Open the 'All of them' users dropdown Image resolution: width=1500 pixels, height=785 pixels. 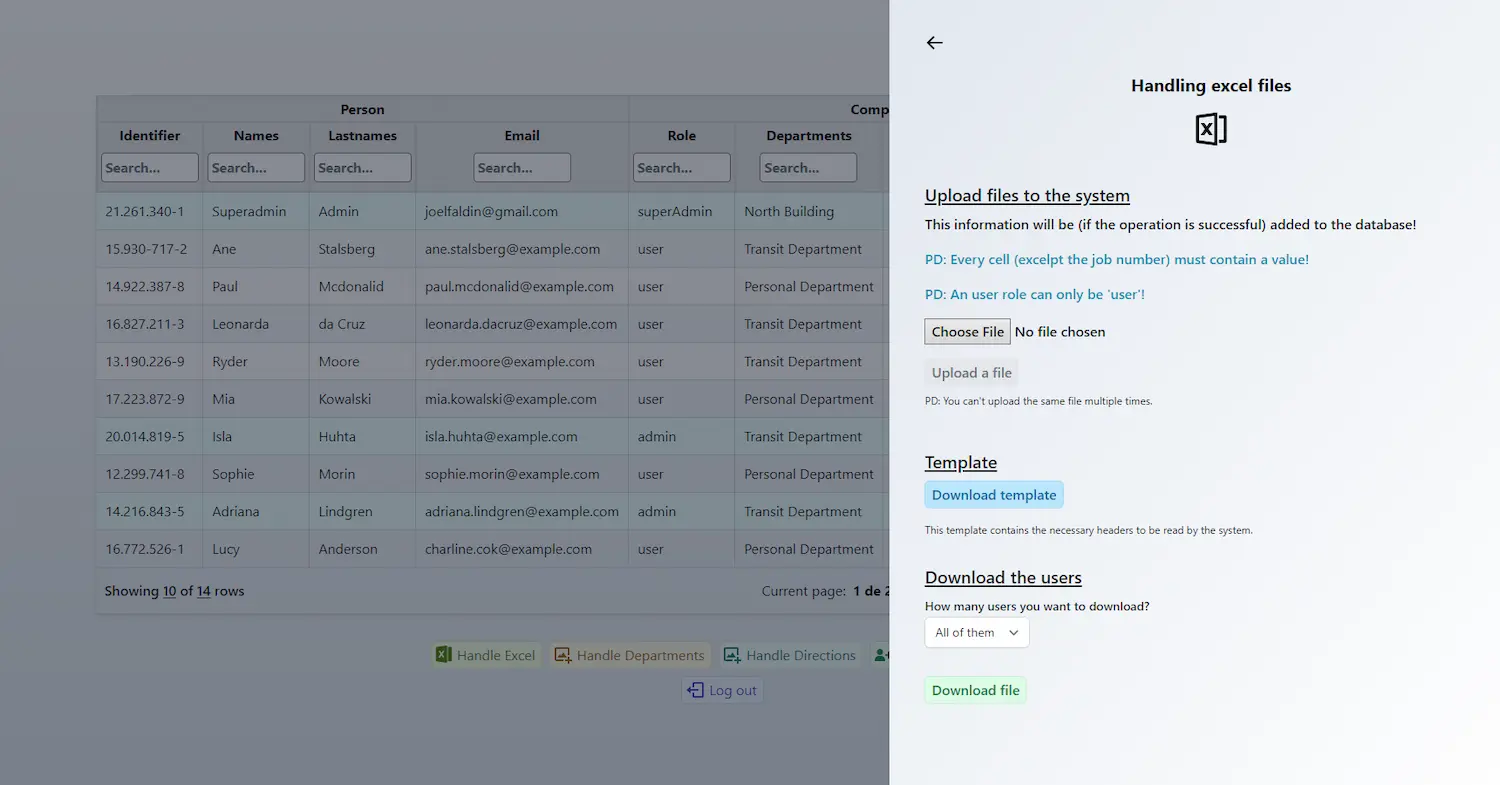pyautogui.click(x=976, y=632)
